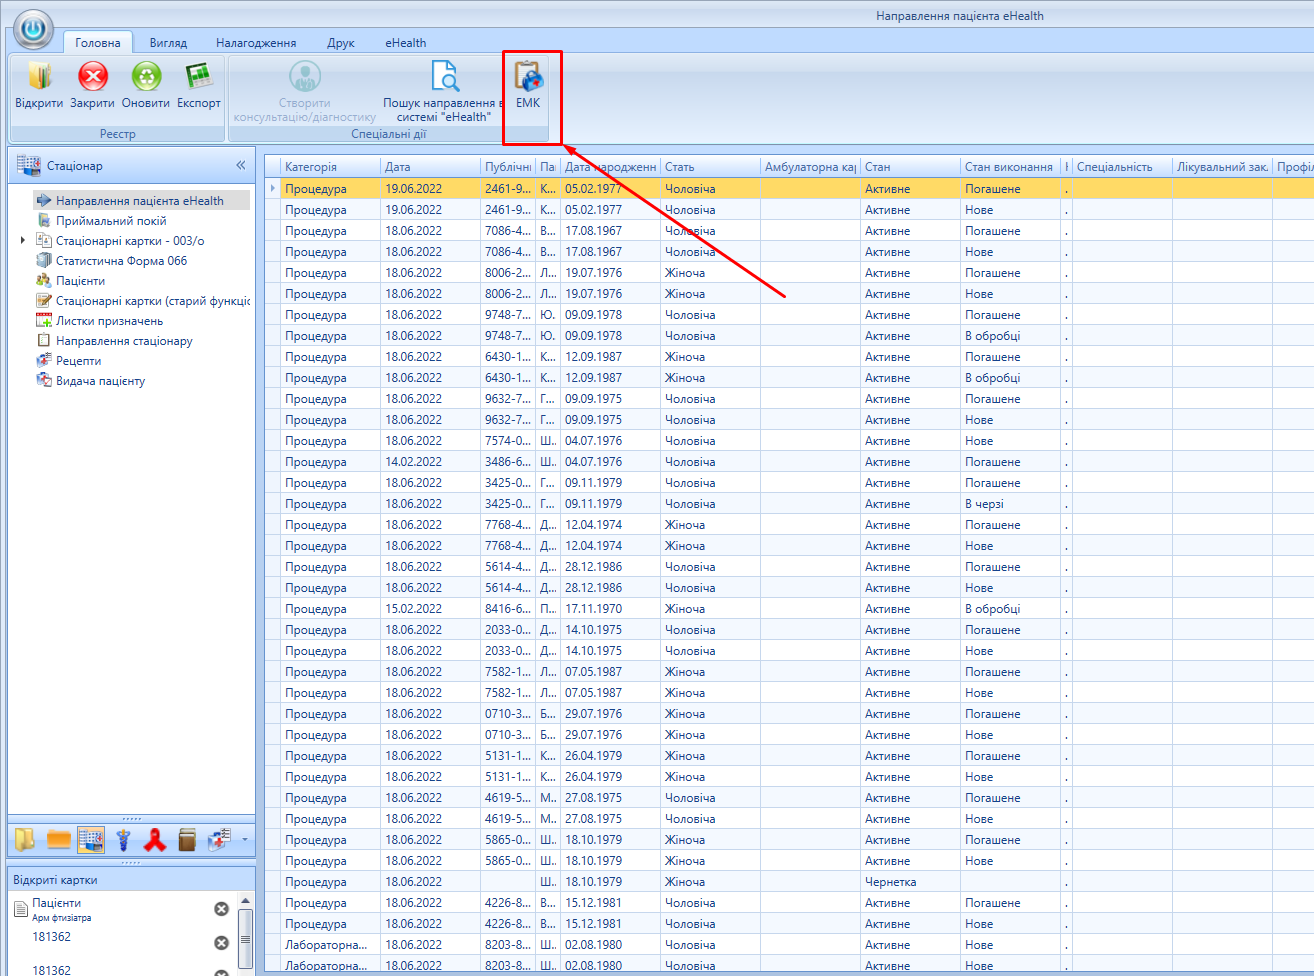1314x976 pixels.
Task: Click the Відкрити ribbon icon
Action: pyautogui.click(x=39, y=77)
